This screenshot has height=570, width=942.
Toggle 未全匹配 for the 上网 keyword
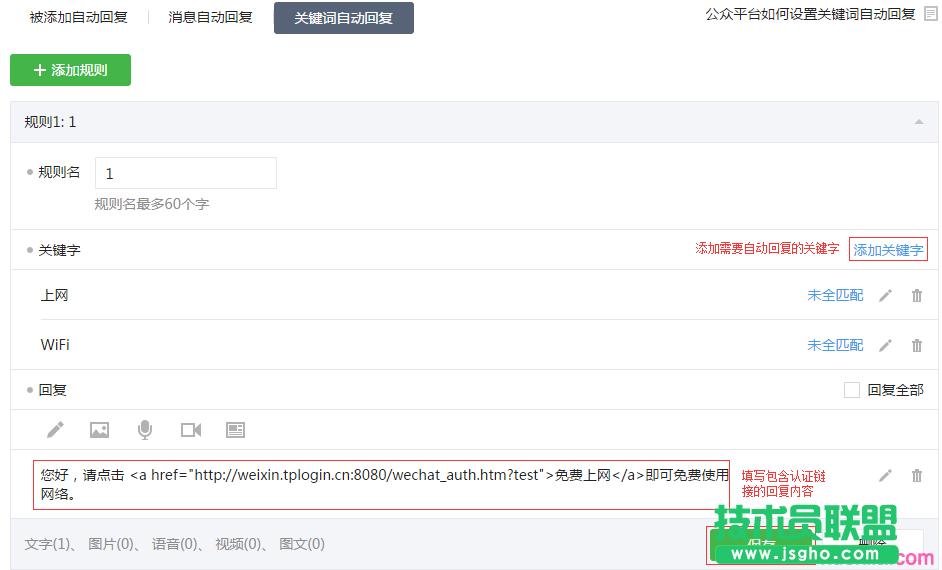pyautogui.click(x=835, y=296)
